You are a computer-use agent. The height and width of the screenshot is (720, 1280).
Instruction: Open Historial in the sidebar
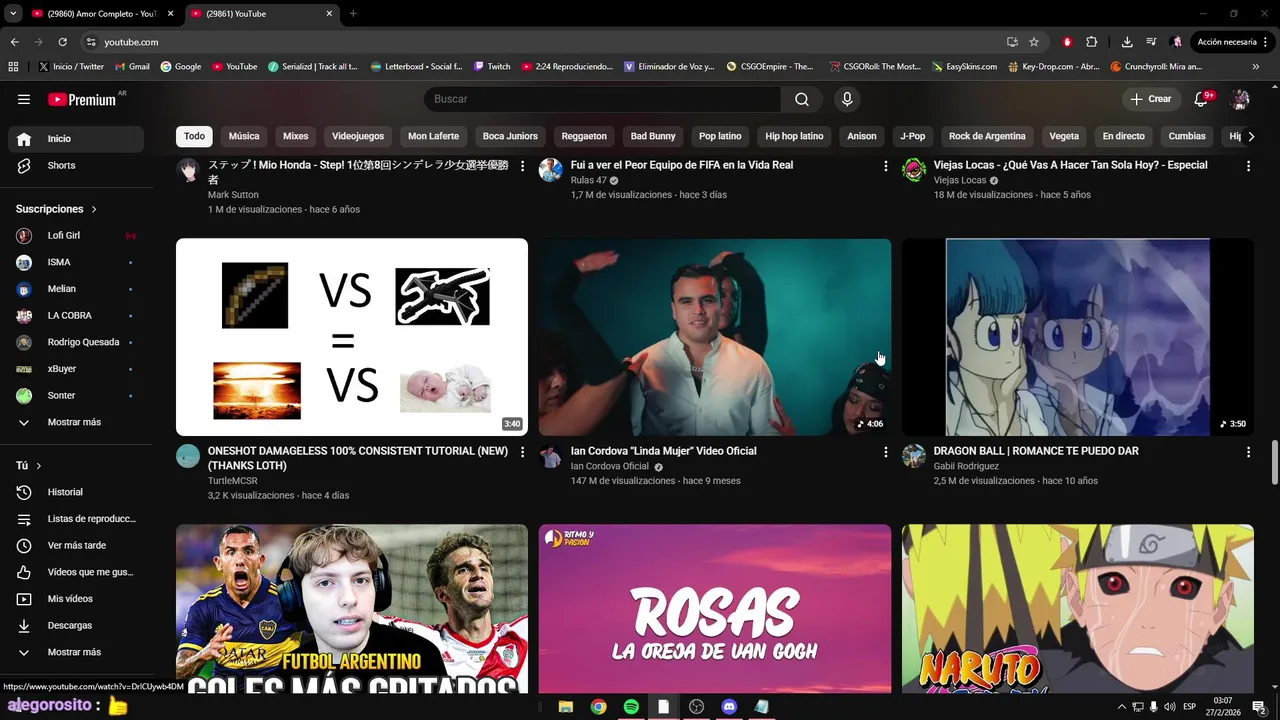[76, 492]
